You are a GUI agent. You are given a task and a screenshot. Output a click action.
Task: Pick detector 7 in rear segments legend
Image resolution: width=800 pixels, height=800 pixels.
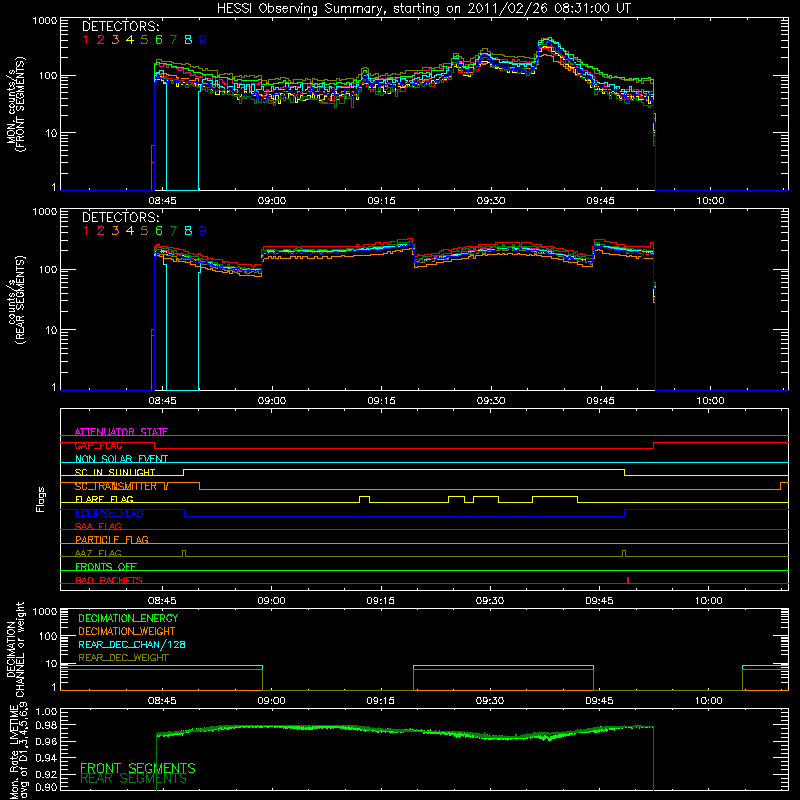173,231
